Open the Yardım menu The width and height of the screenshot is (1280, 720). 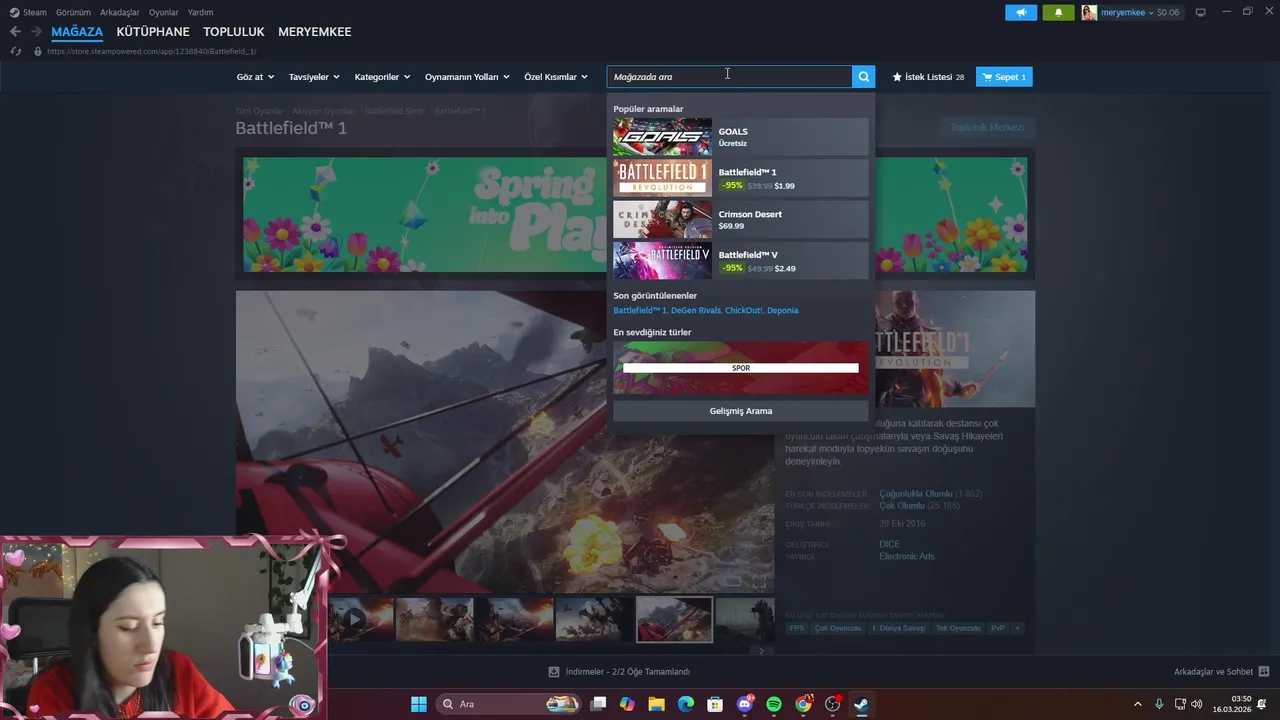(200, 12)
